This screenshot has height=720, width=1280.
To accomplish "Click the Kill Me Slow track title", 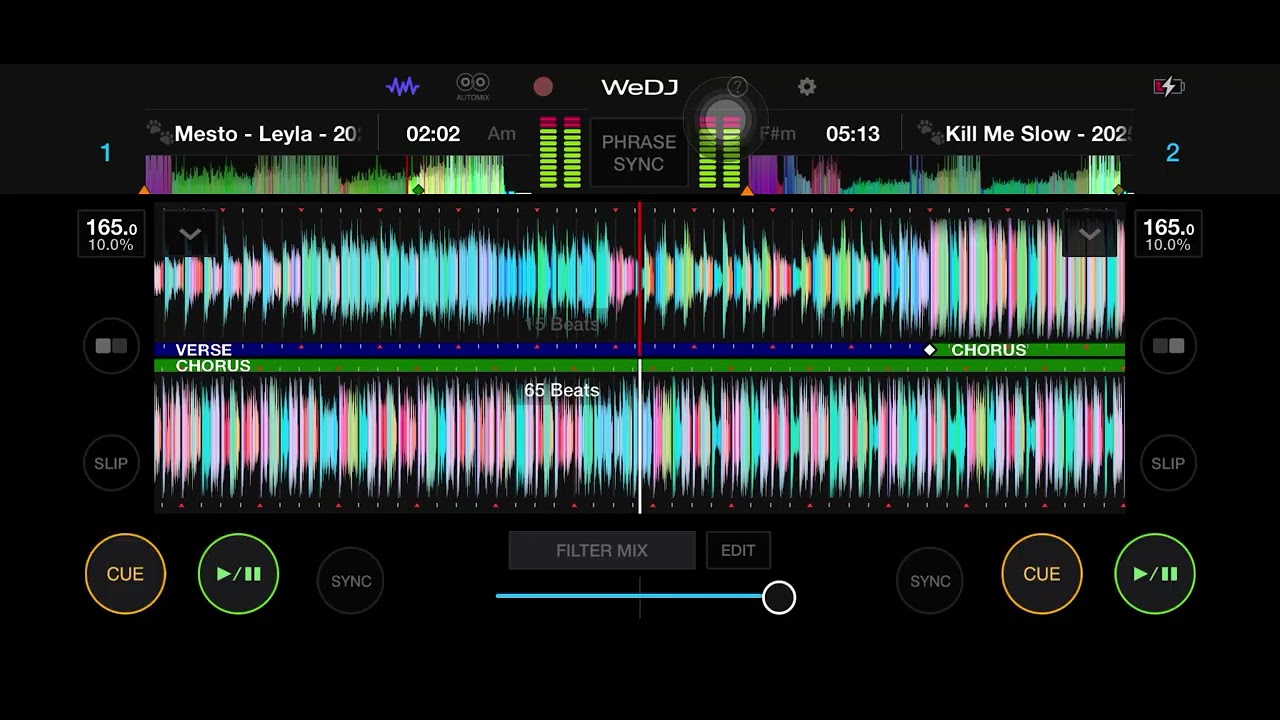I will [1037, 134].
